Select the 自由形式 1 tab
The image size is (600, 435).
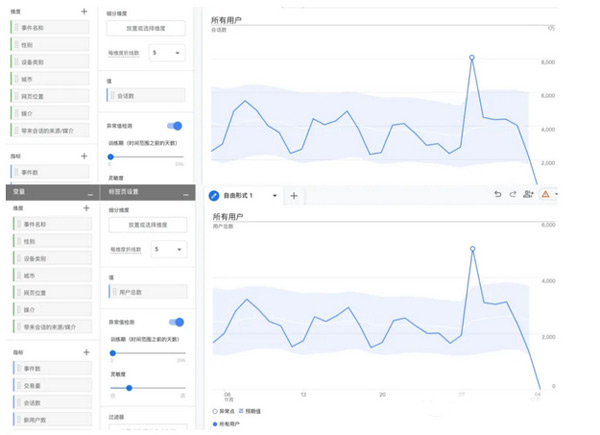point(239,195)
